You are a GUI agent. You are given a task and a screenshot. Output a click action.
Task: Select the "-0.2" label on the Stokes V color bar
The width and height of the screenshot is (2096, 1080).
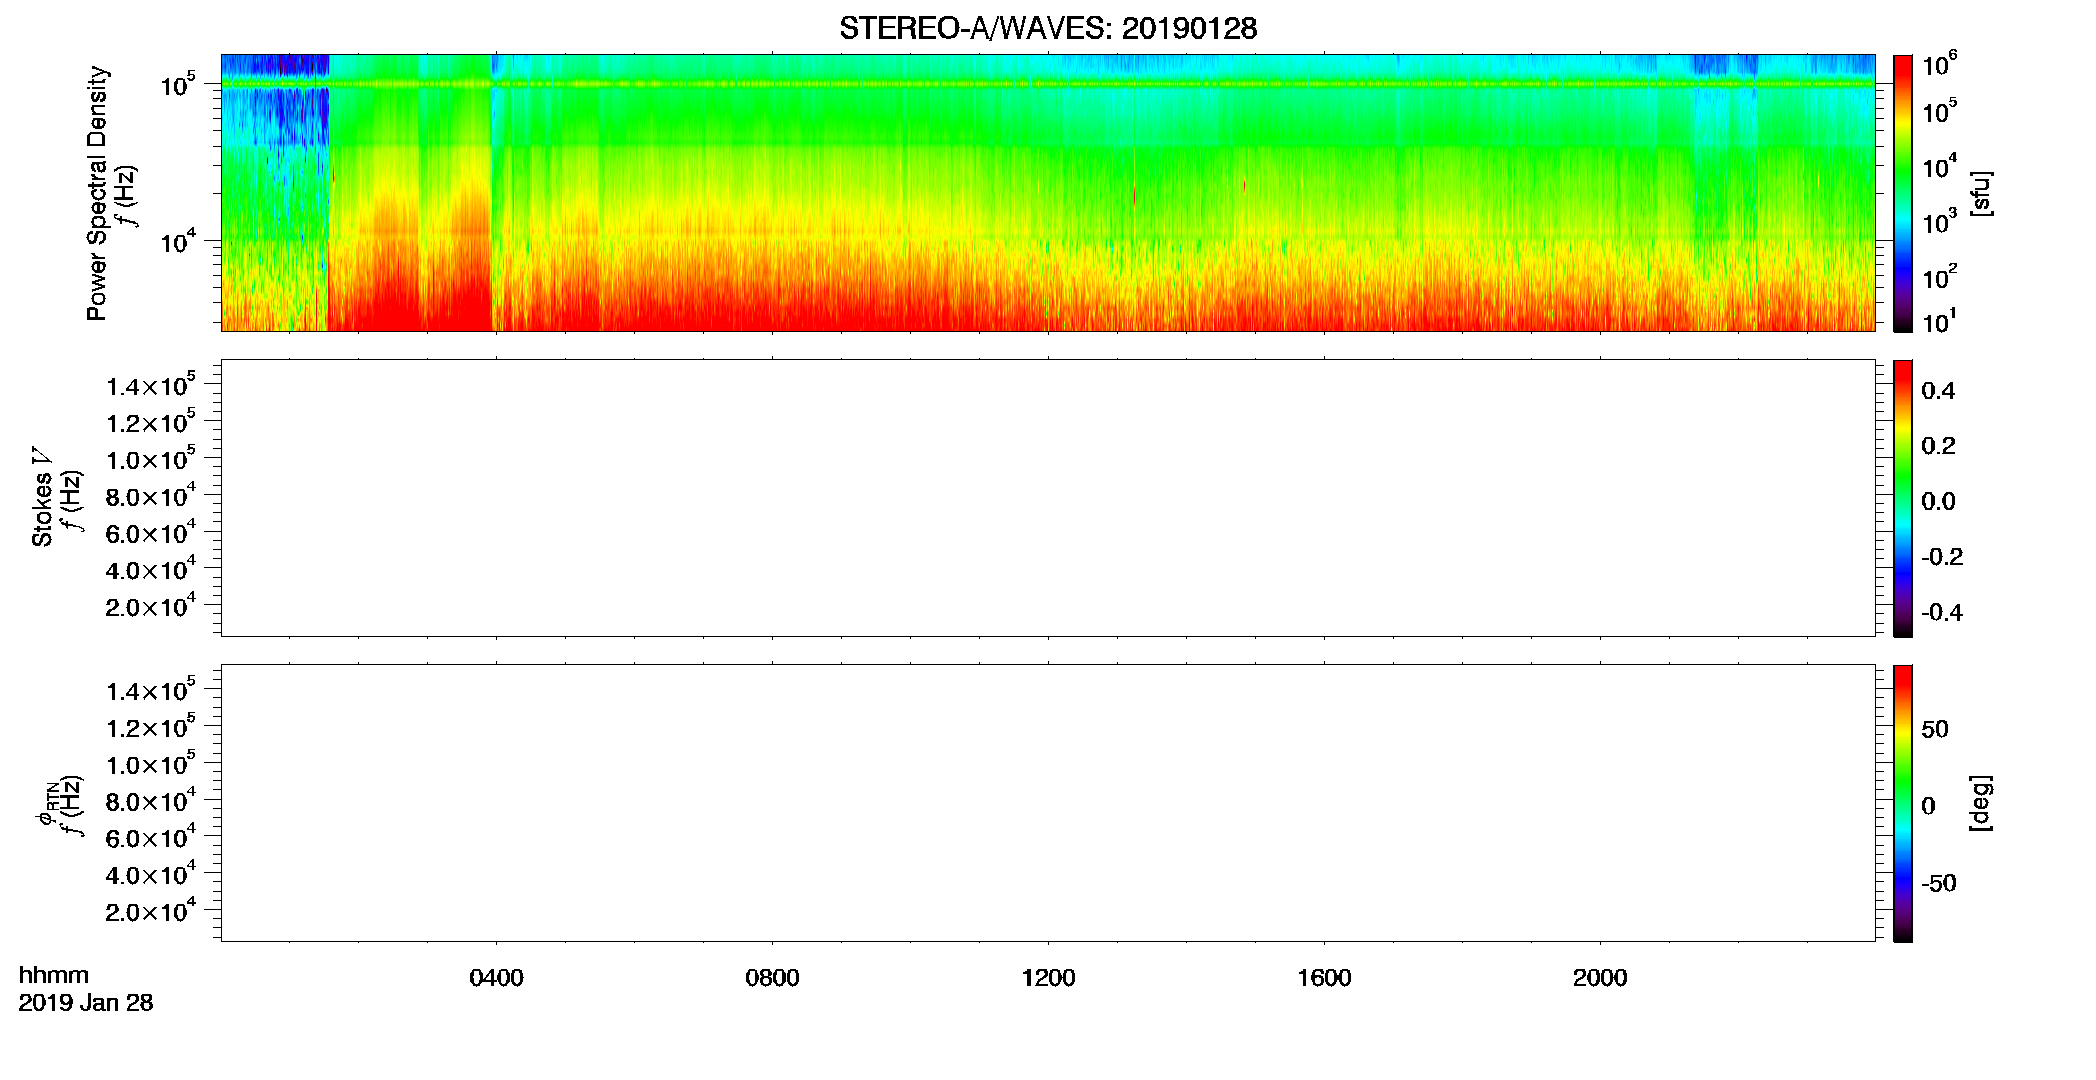click(x=1942, y=557)
